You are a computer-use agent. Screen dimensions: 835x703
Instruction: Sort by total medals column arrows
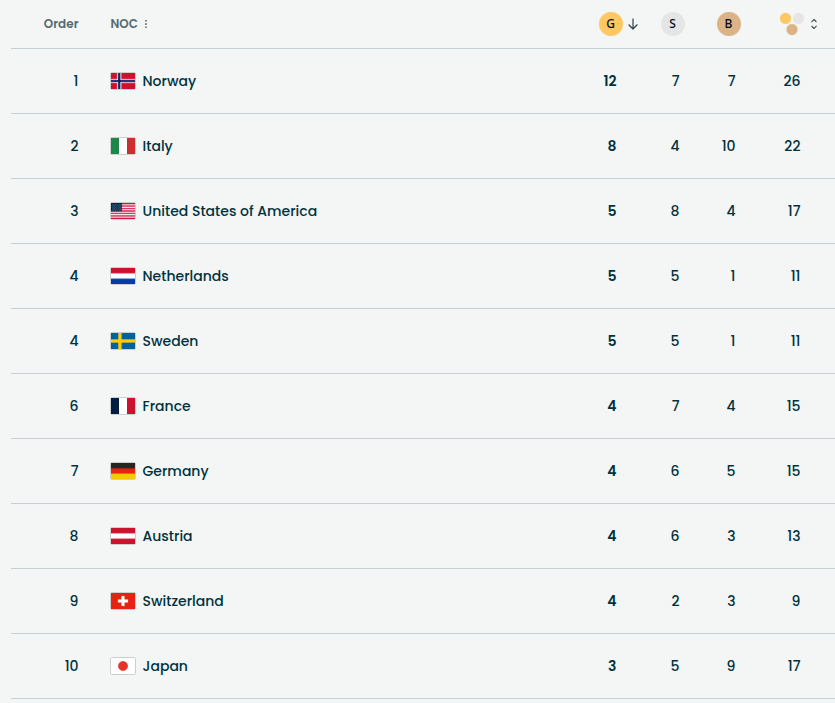click(x=814, y=24)
